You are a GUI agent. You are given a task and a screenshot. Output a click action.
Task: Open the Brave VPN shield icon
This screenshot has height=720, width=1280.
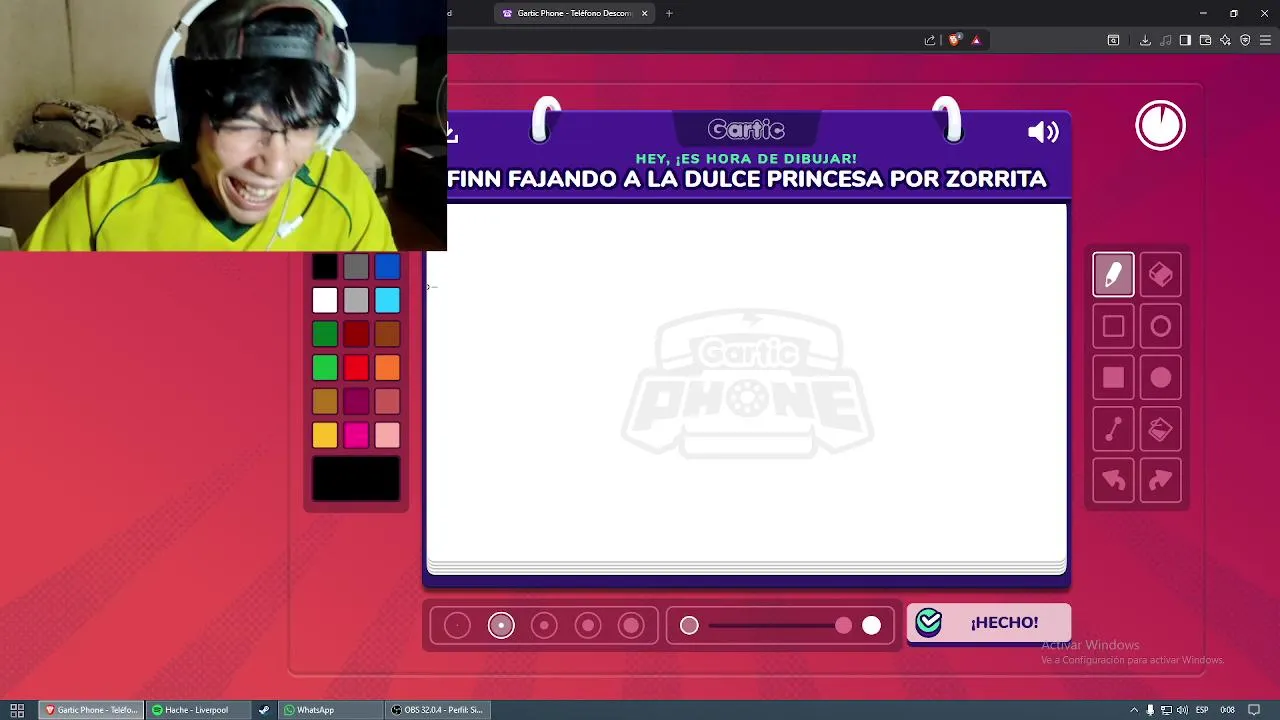tap(1245, 40)
